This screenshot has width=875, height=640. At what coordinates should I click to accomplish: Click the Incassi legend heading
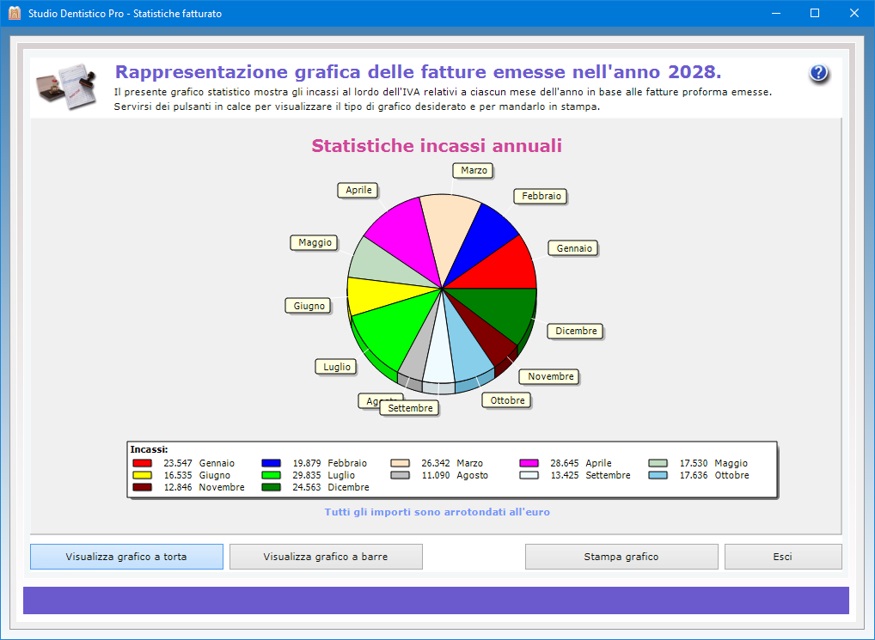(x=149, y=450)
